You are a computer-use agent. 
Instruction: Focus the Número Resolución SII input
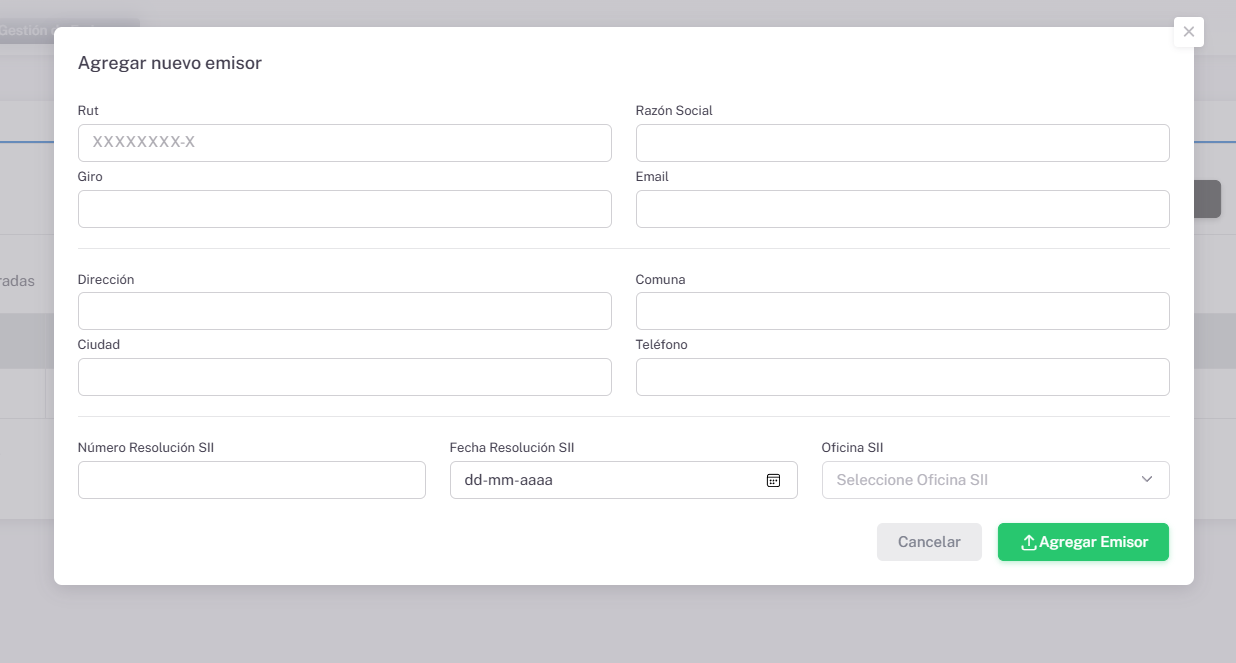251,480
